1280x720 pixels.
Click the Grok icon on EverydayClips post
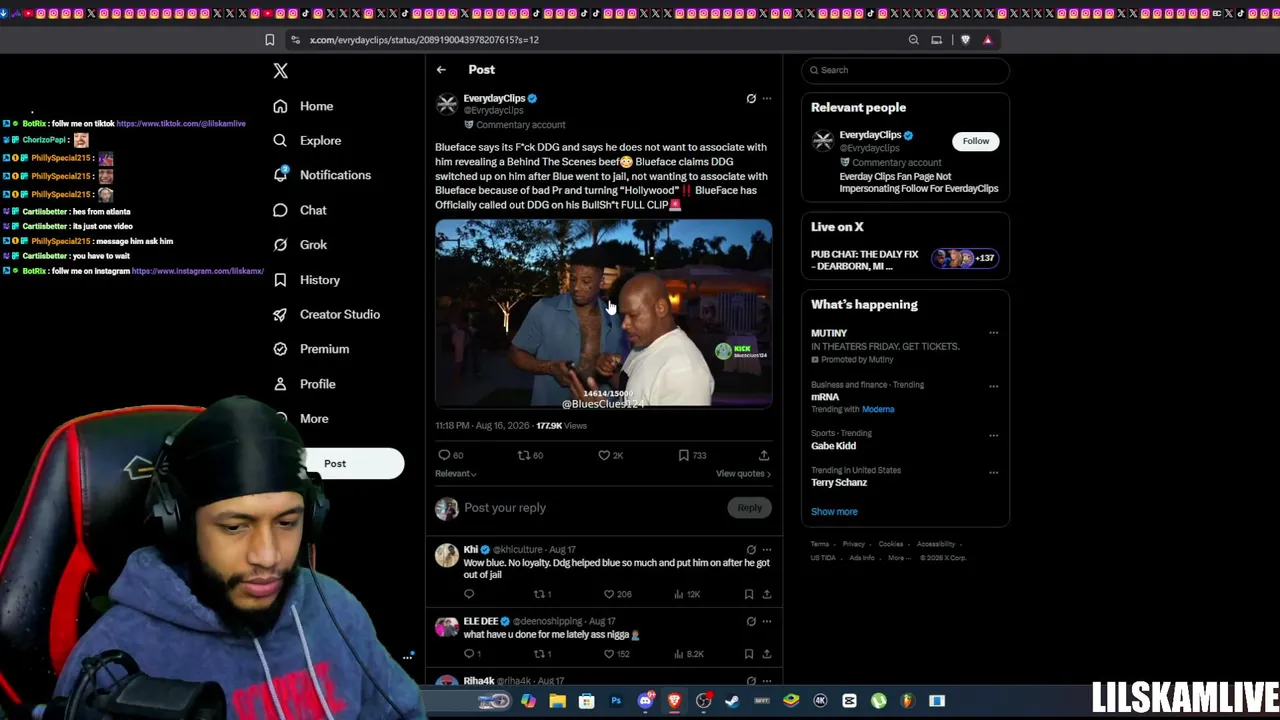751,98
